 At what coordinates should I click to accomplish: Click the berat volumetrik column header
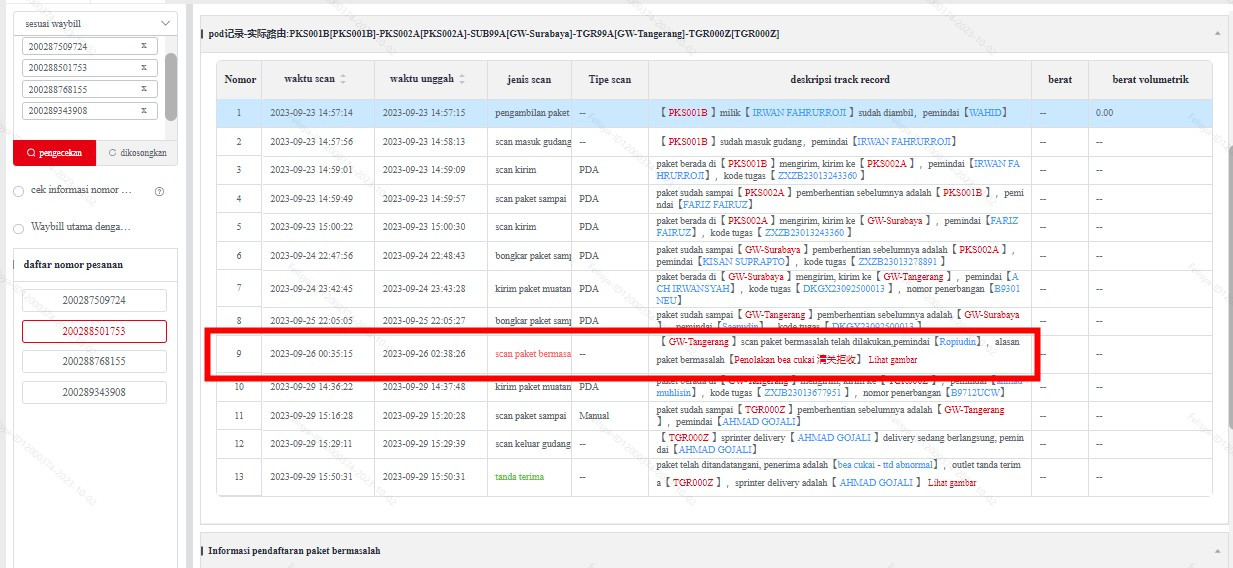1151,80
